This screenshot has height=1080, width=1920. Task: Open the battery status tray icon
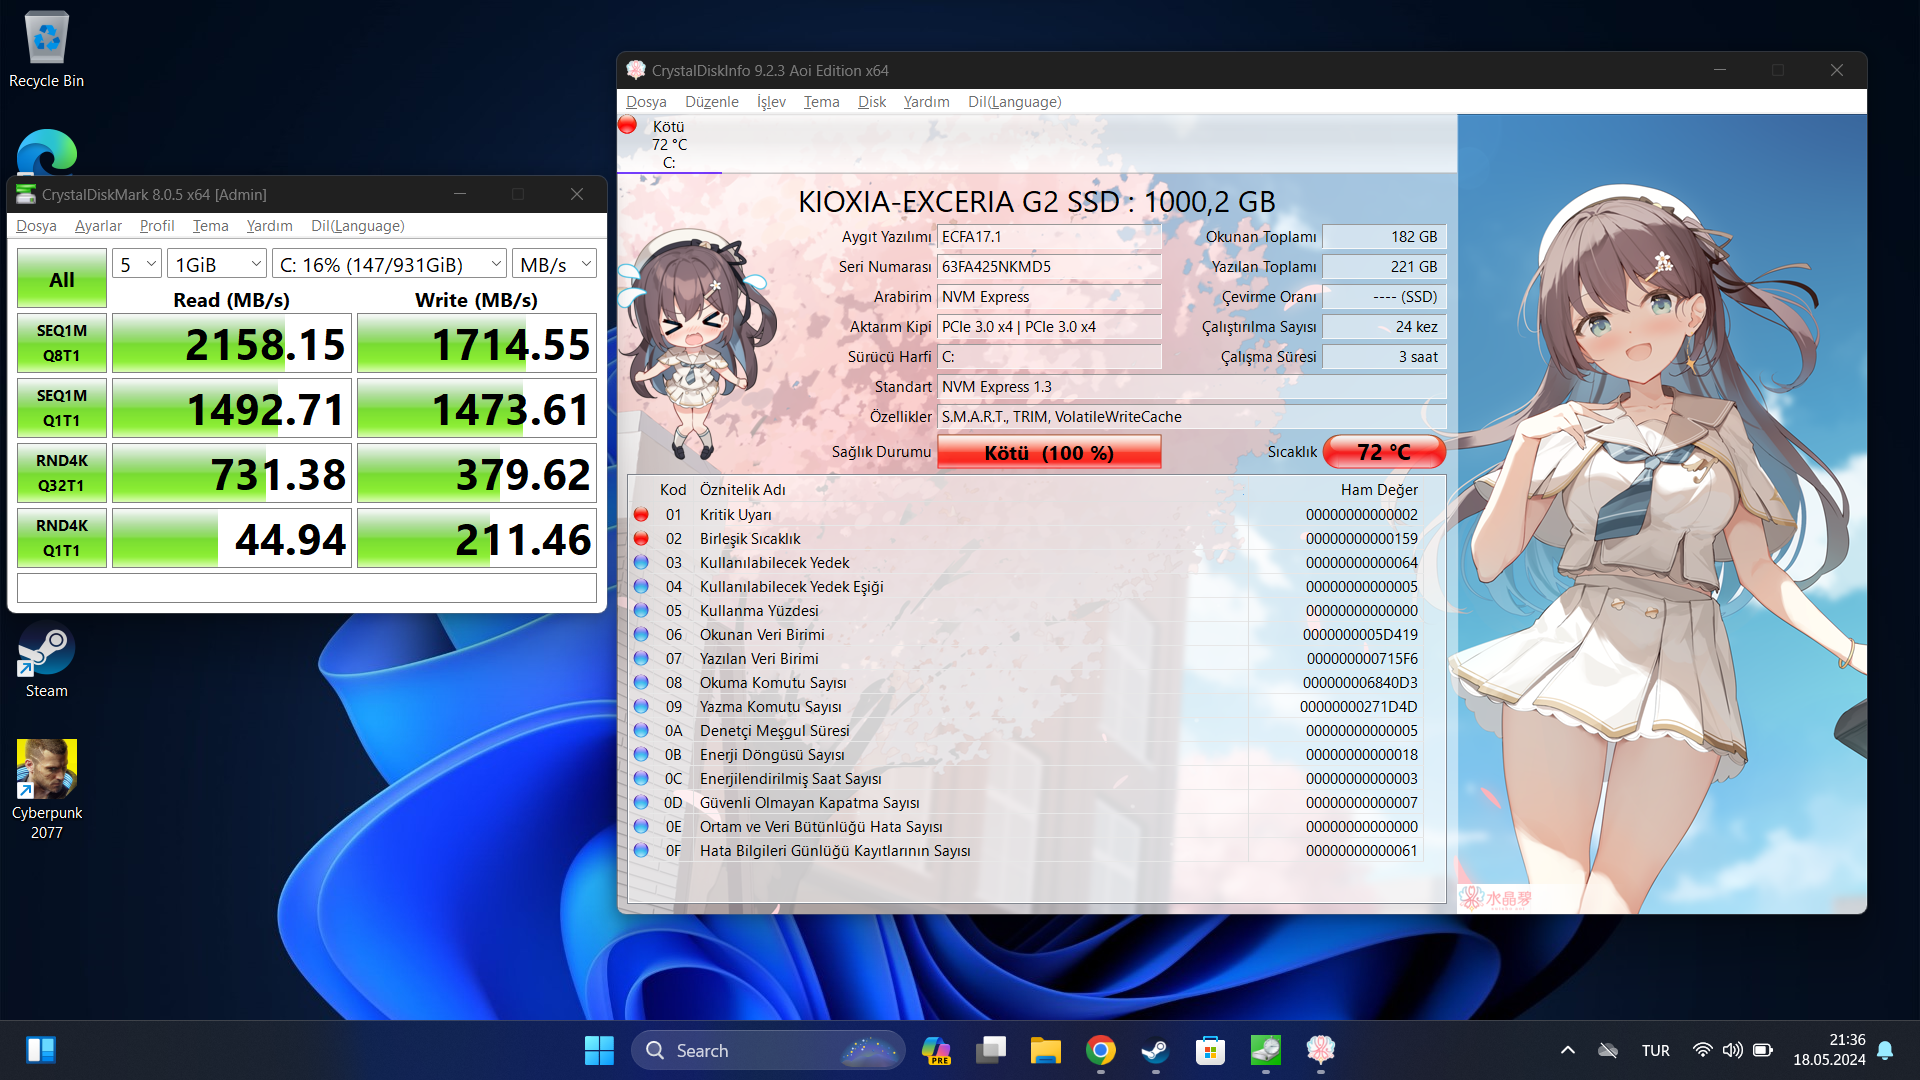point(1763,1050)
